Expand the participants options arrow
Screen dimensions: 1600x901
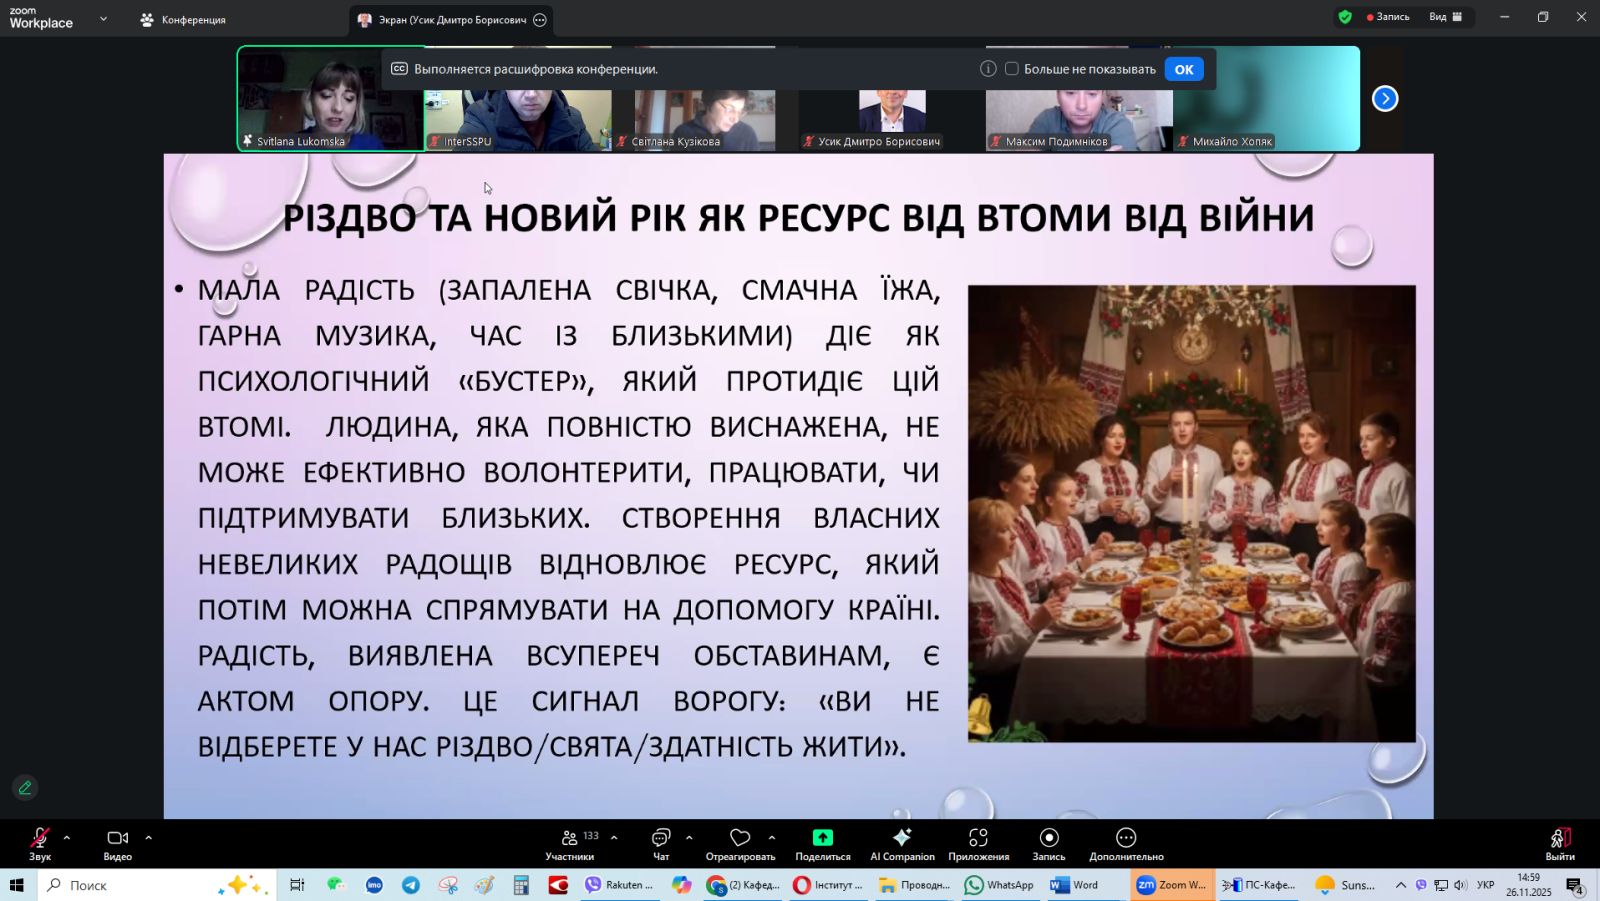(614, 838)
